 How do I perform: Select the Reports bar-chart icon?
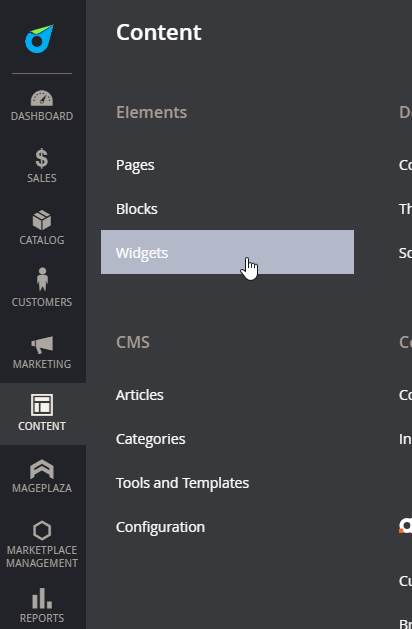42,598
